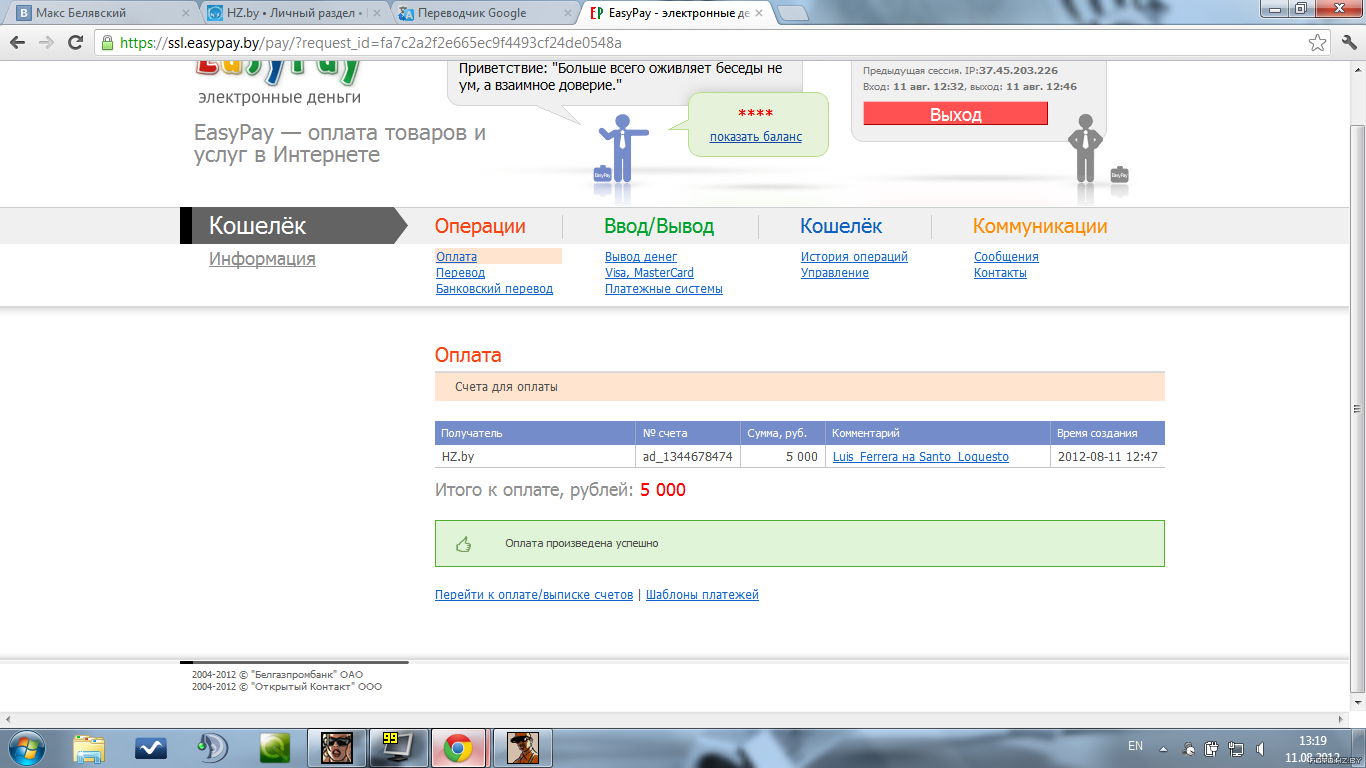
Task: Click the Chrome taskbar icon
Action: pyautogui.click(x=459, y=748)
